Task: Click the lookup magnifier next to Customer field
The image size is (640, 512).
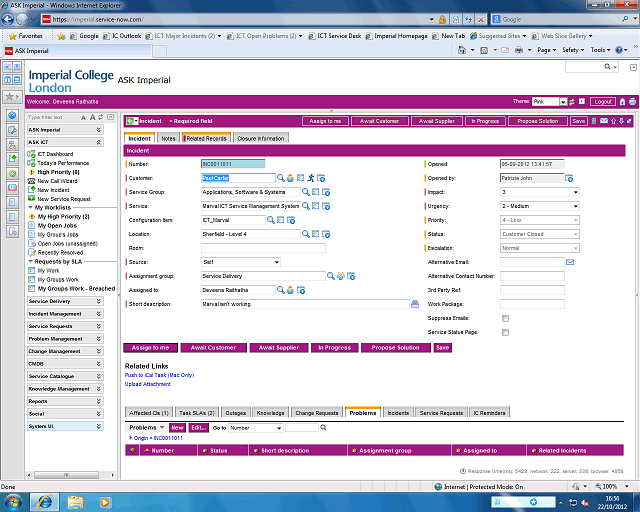Action: click(281, 177)
